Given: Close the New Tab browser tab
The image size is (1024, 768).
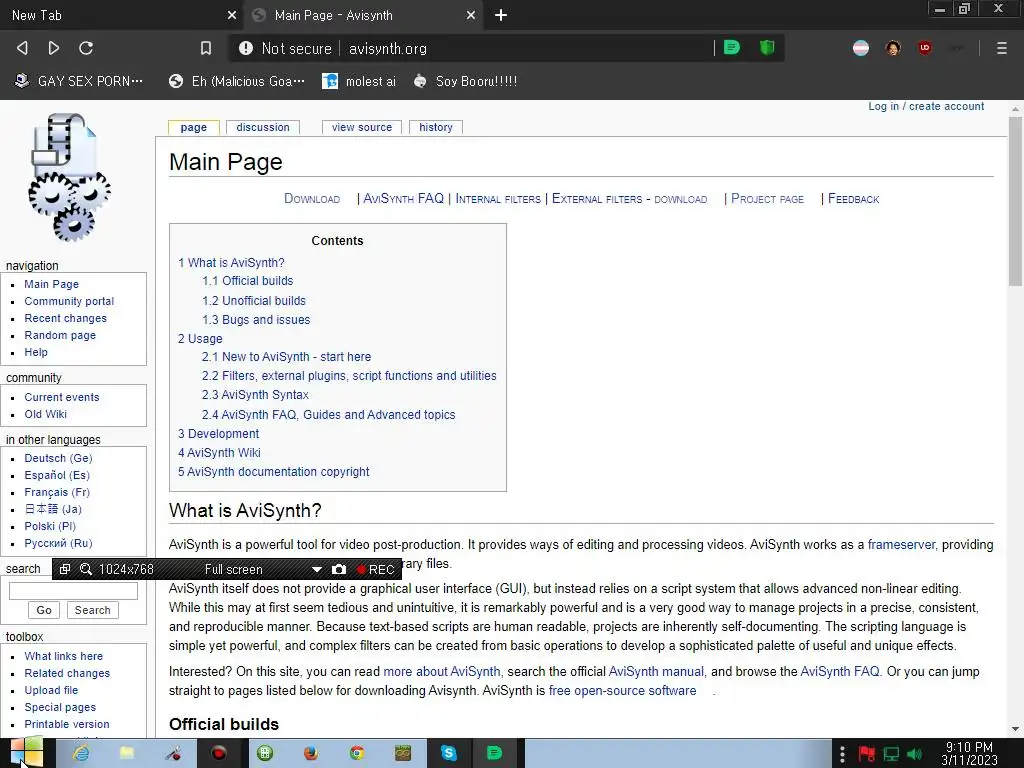Looking at the screenshot, I should tap(231, 15).
